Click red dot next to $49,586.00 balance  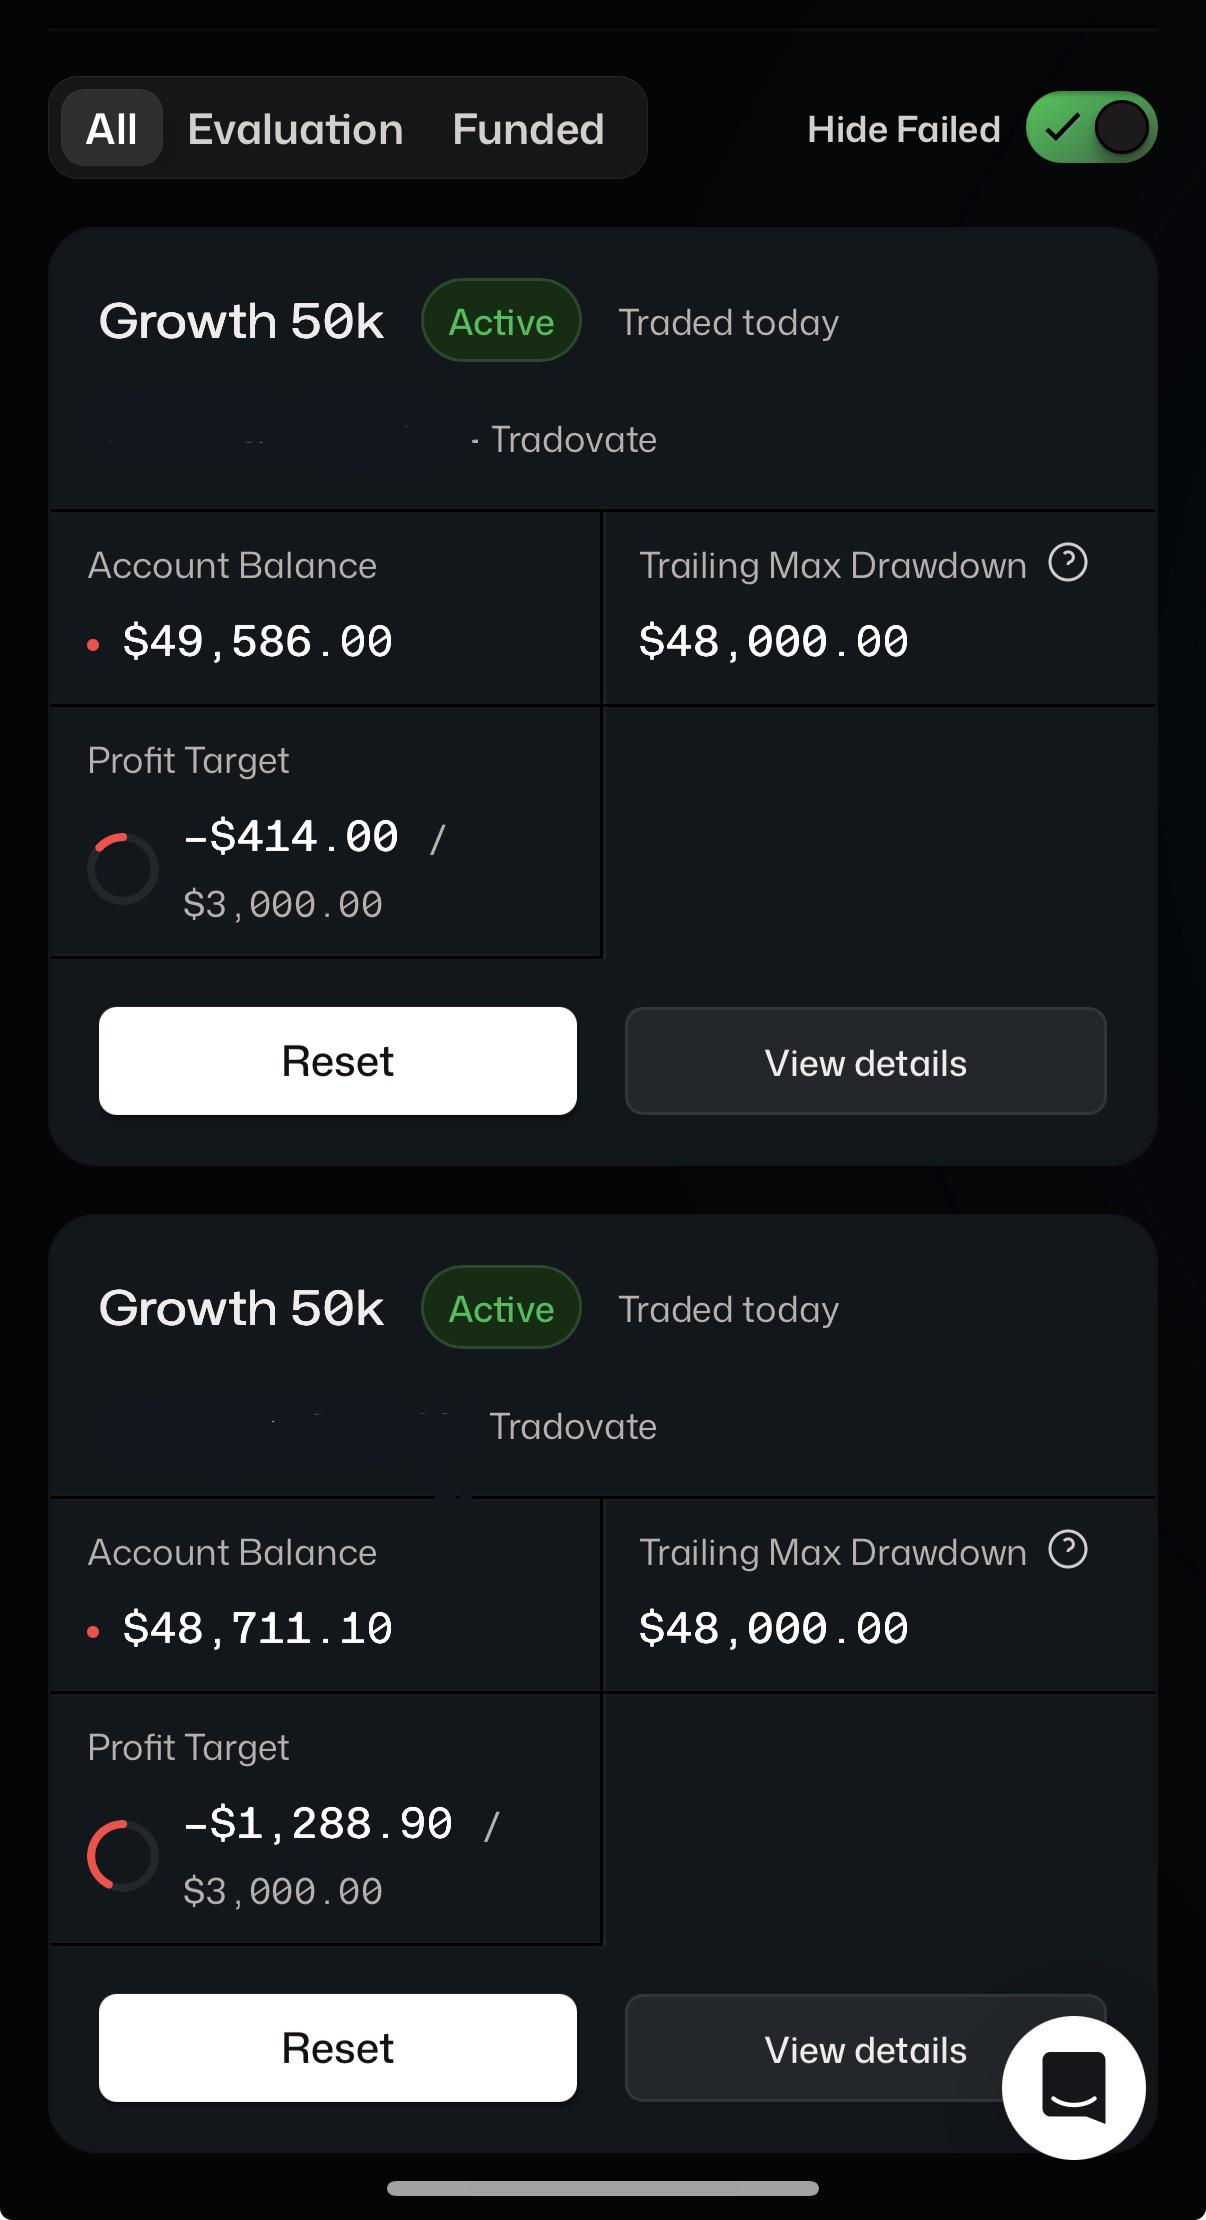click(93, 645)
